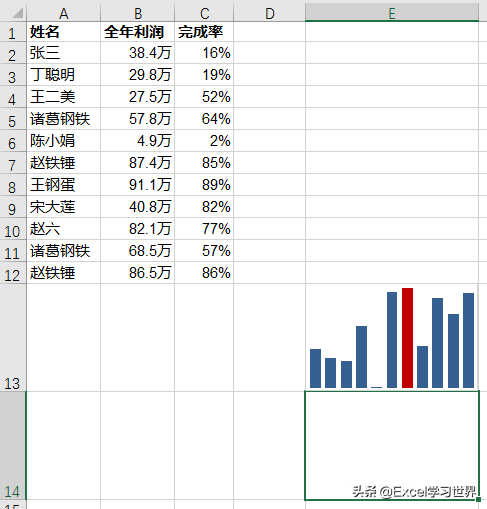This screenshot has height=509, width=487.
Task: Select row 1 header
Action: 13,32
